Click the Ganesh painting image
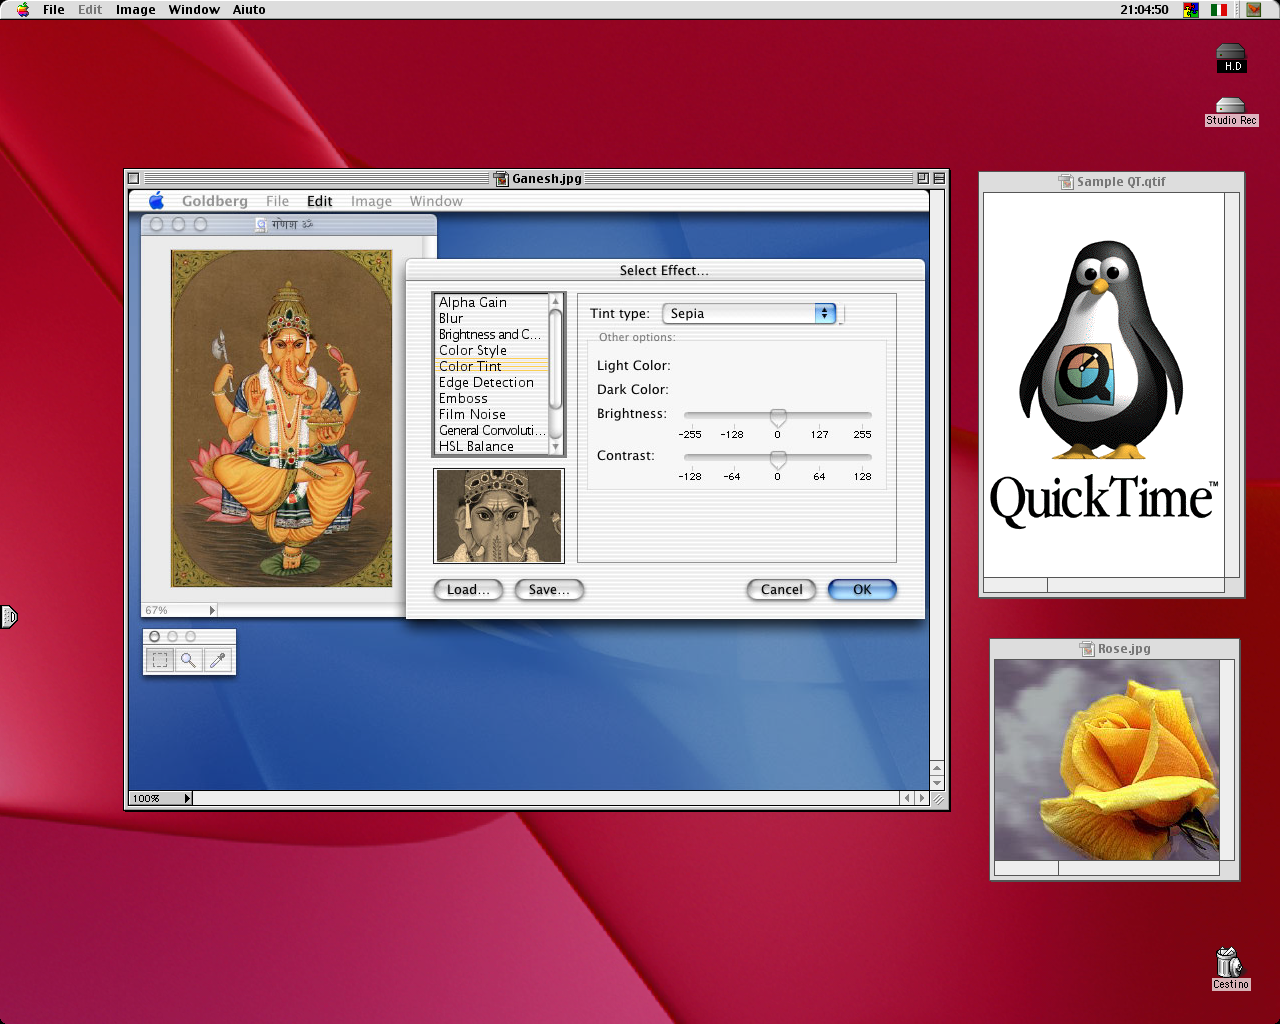The width and height of the screenshot is (1280, 1024). coord(282,418)
